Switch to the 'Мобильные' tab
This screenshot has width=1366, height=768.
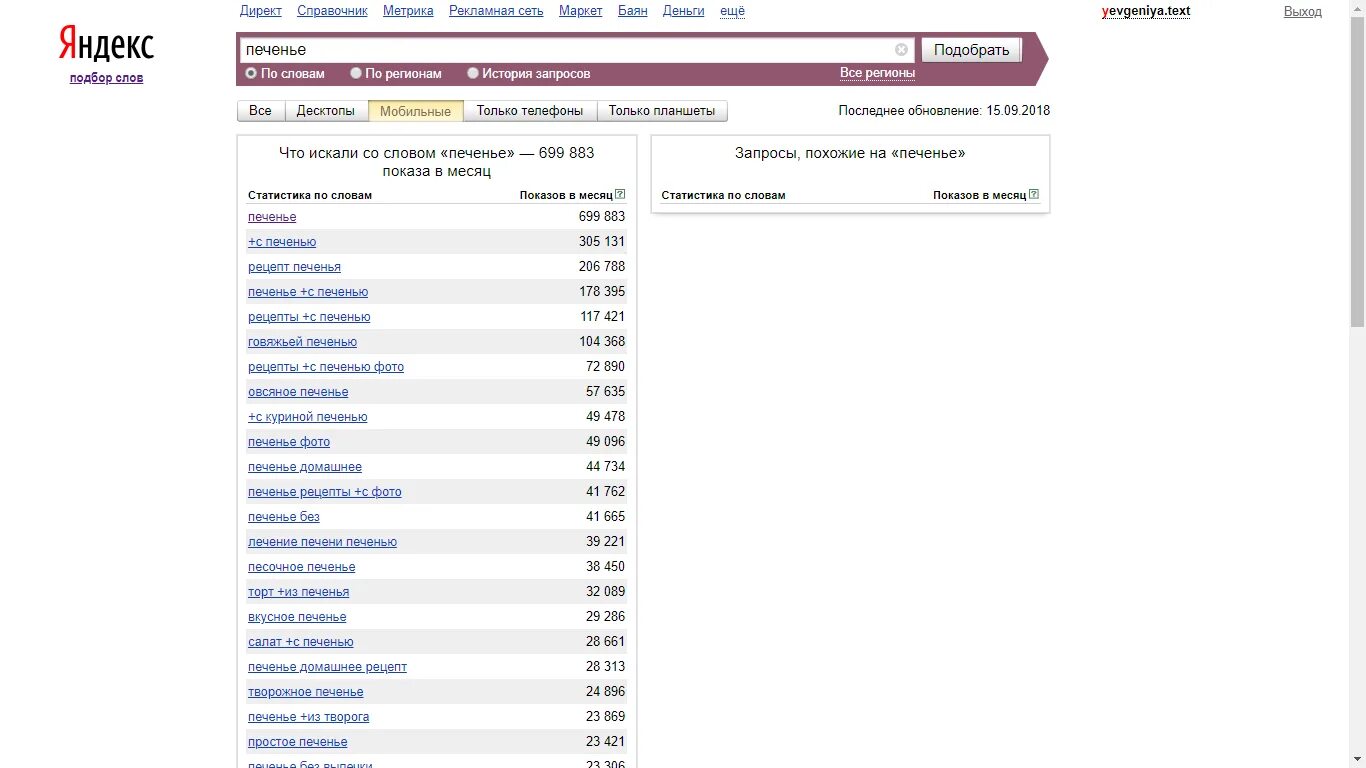click(x=416, y=111)
